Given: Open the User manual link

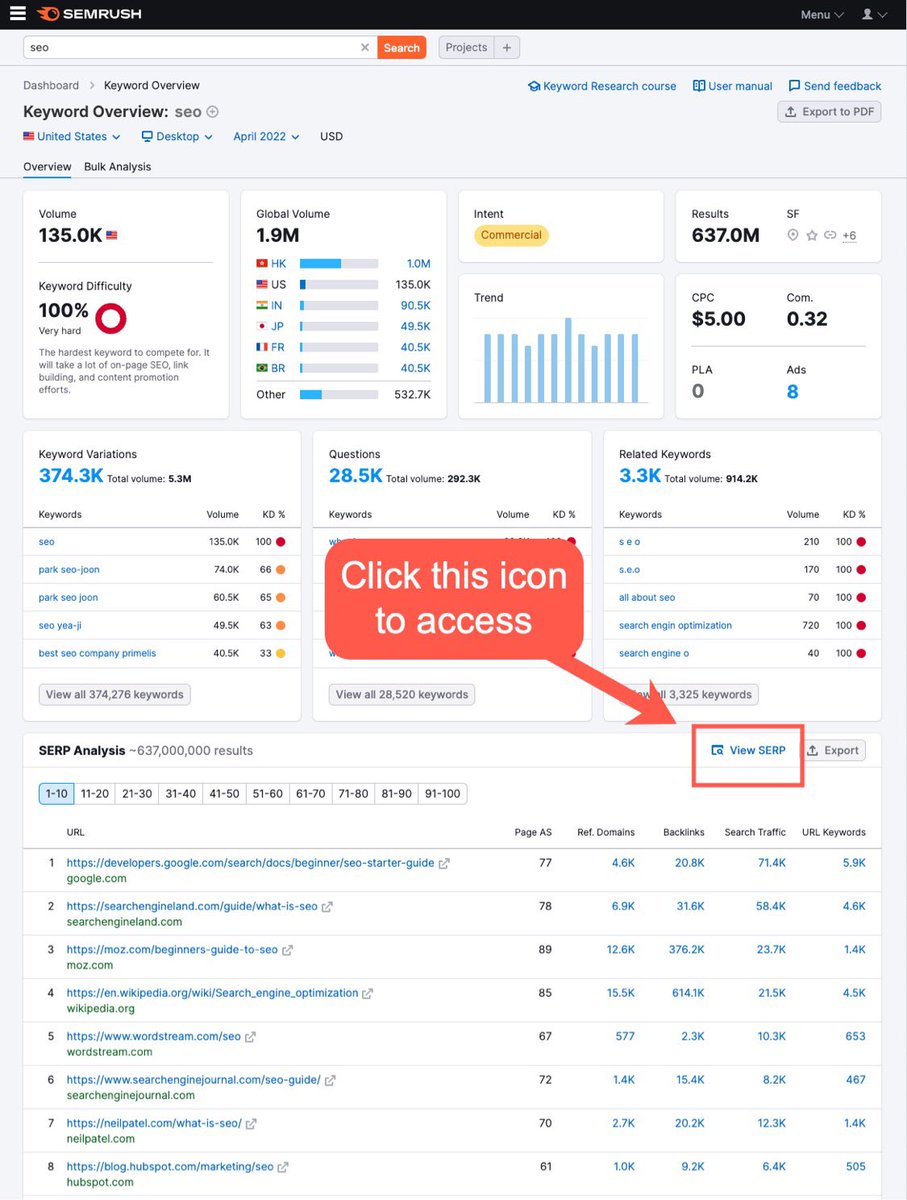Looking at the screenshot, I should click(732, 86).
